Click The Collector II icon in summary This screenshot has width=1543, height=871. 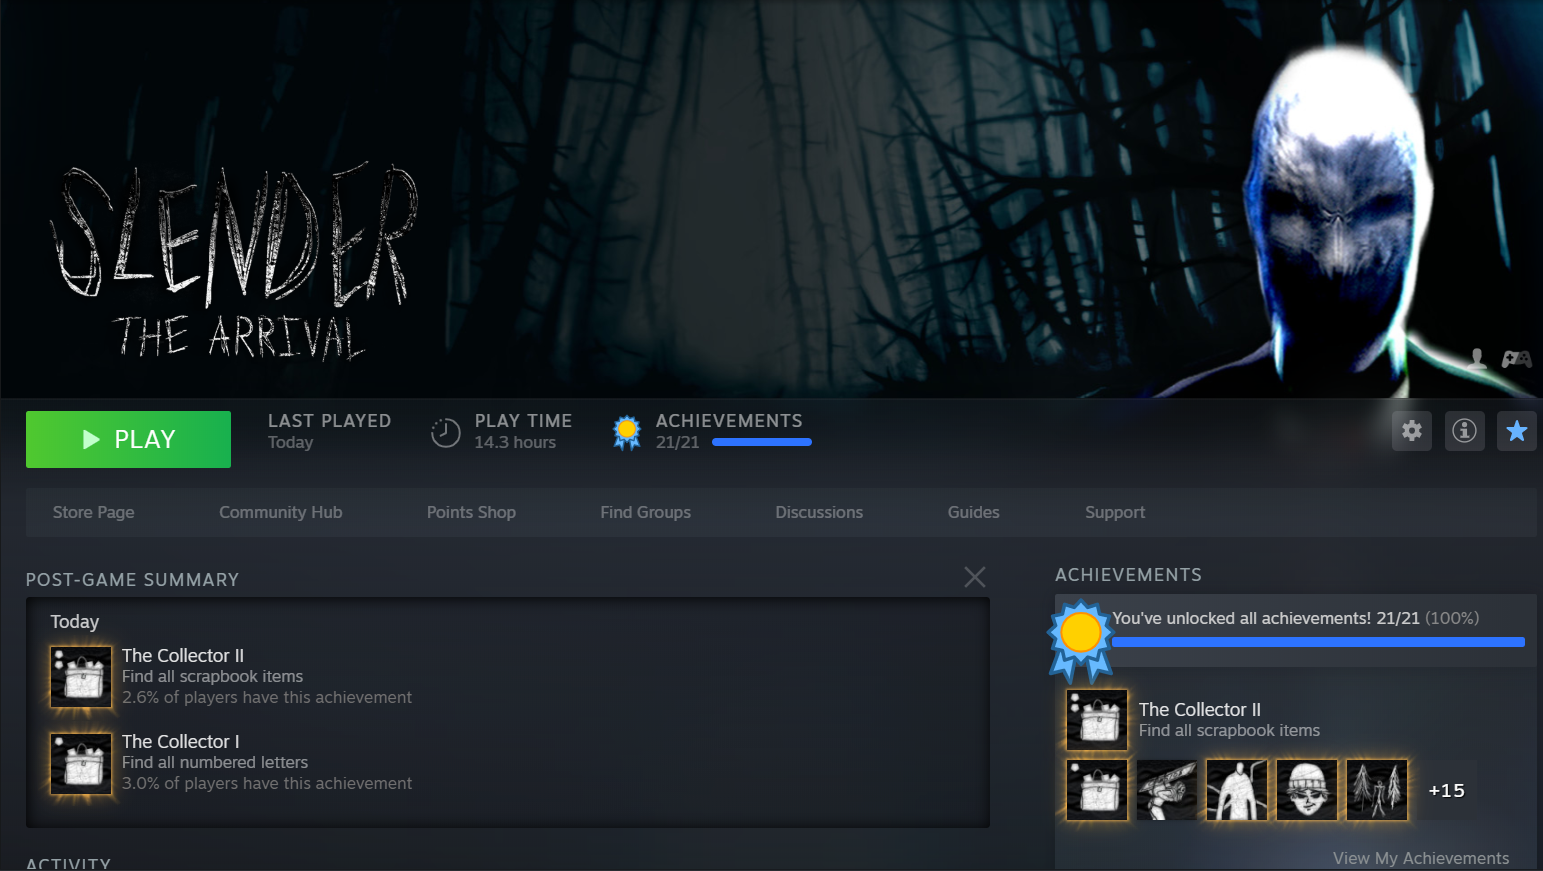coord(81,677)
